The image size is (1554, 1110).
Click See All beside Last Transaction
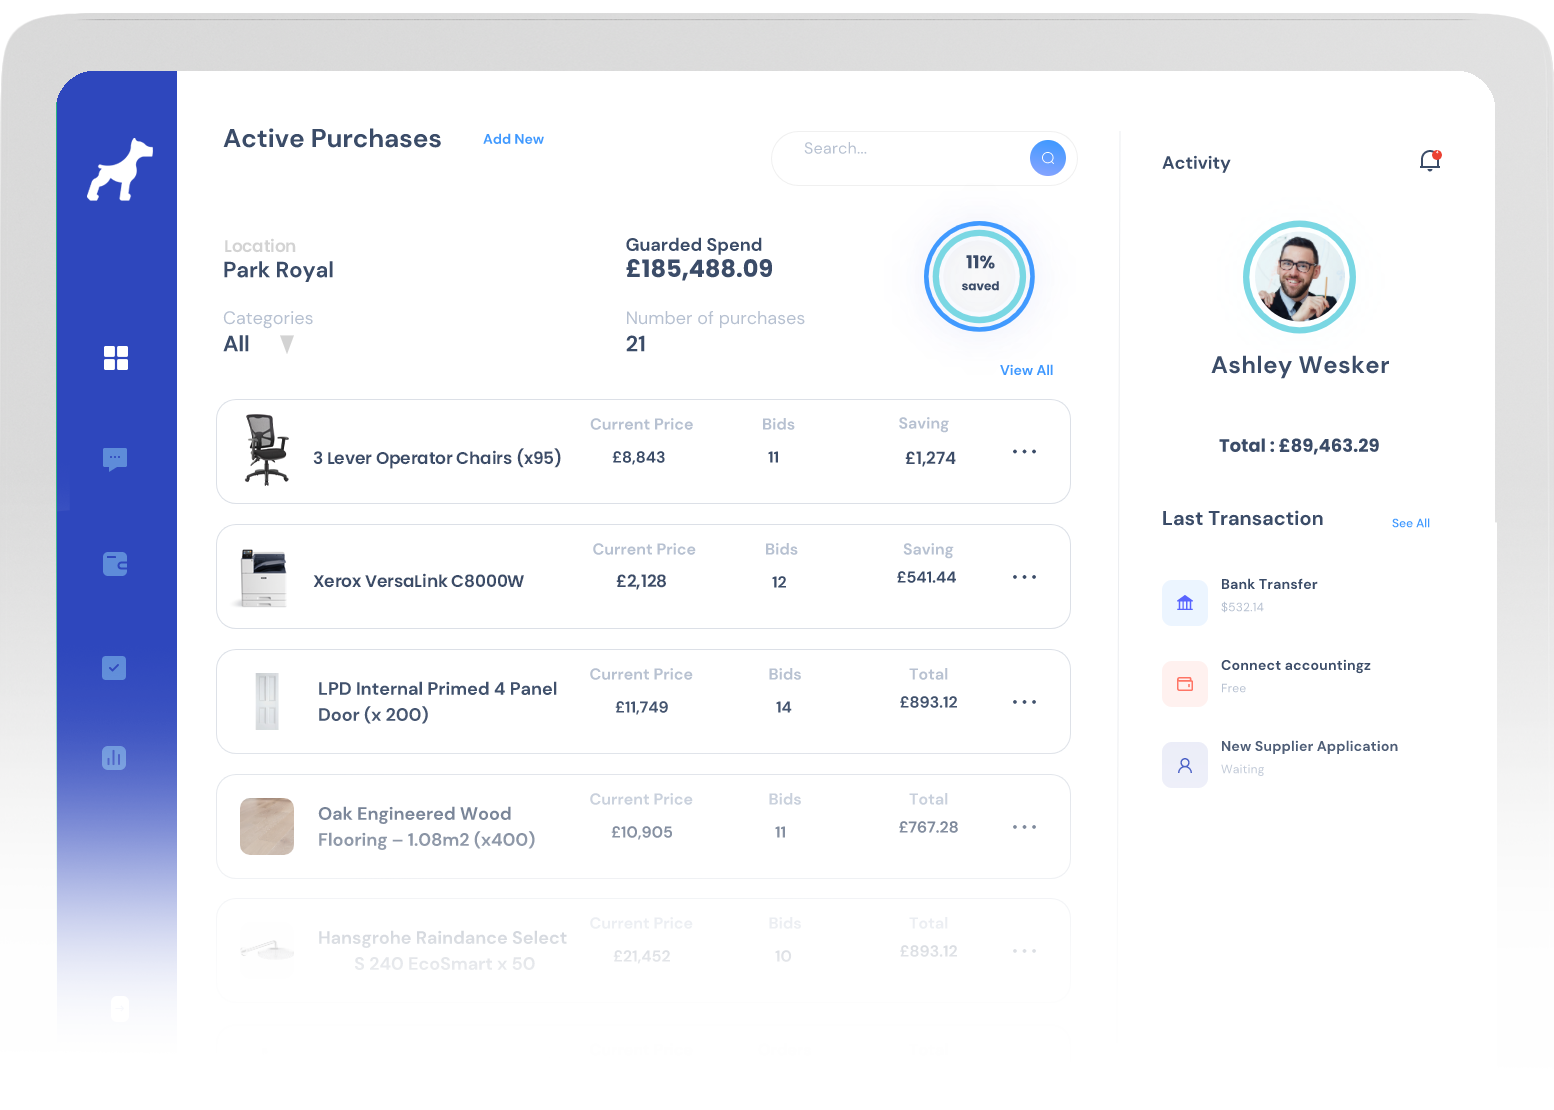tap(1410, 522)
